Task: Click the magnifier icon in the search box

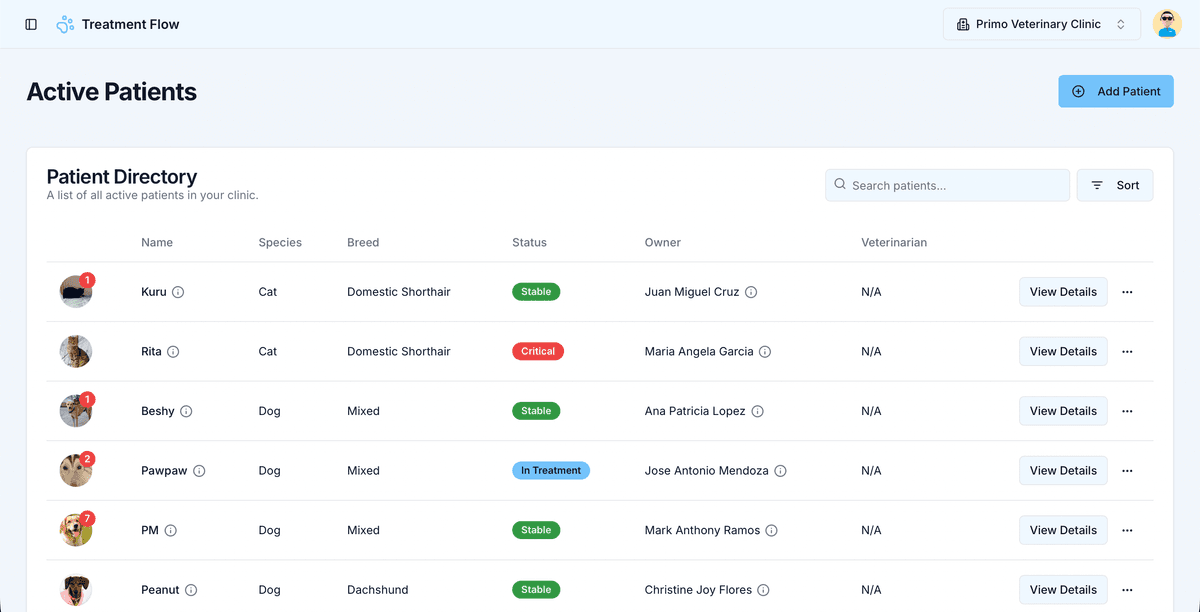Action: click(840, 185)
